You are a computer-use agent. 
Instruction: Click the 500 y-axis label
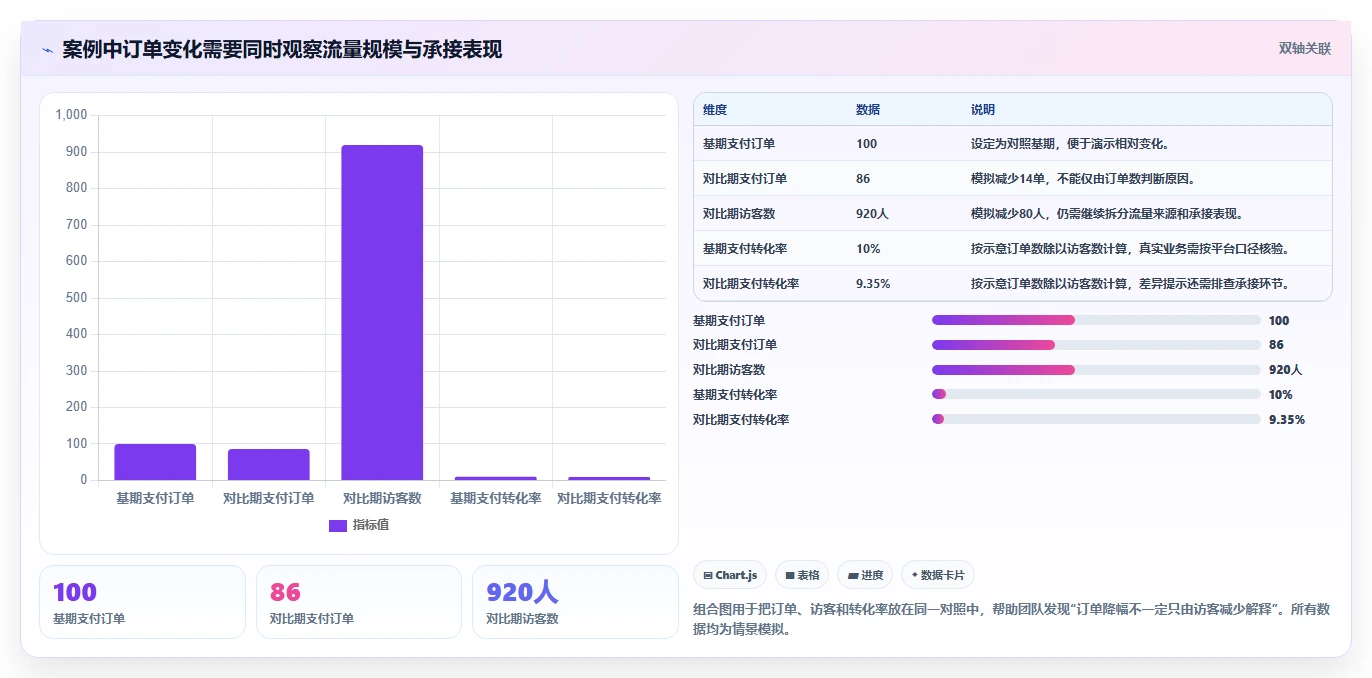(77, 298)
